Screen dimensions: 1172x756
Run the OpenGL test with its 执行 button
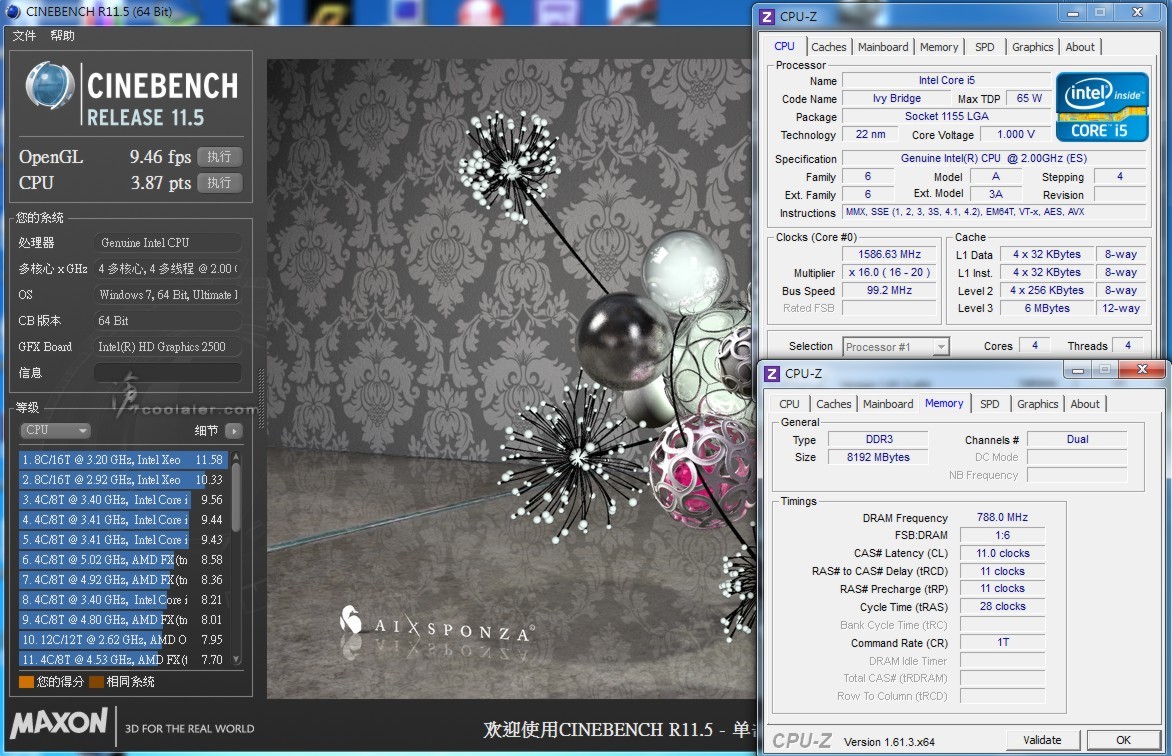(220, 157)
